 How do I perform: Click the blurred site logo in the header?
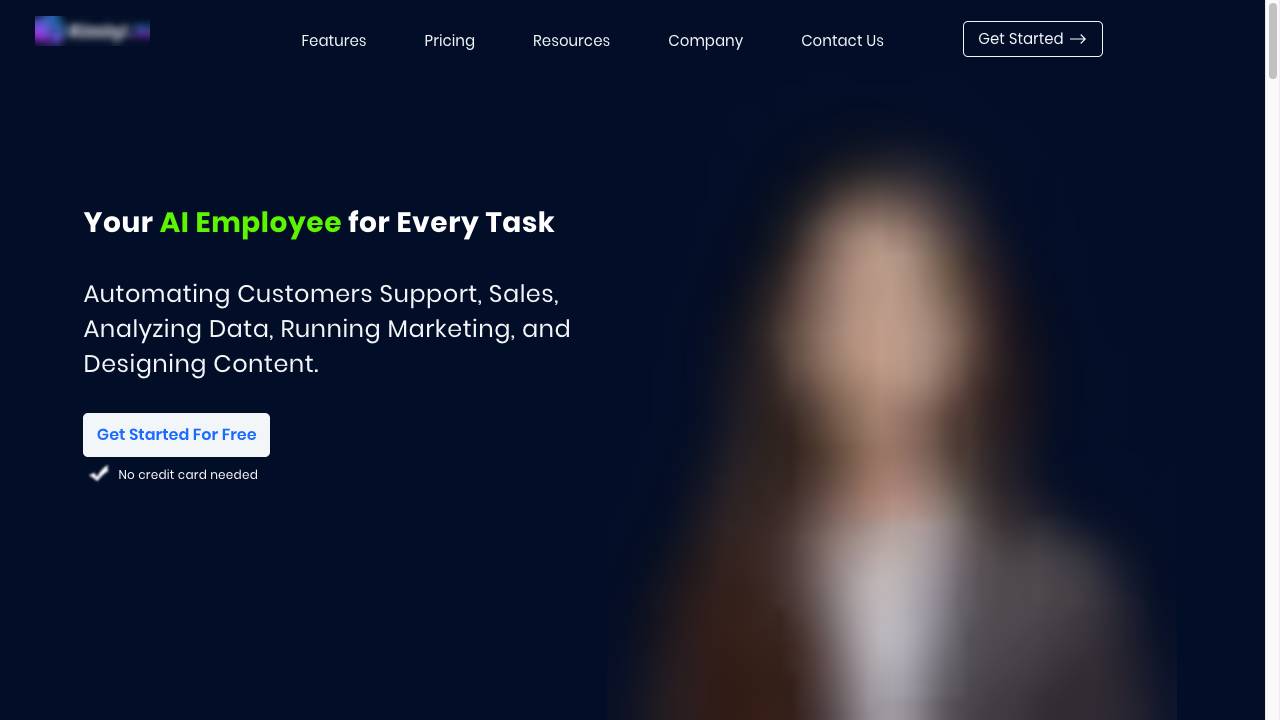point(92,31)
